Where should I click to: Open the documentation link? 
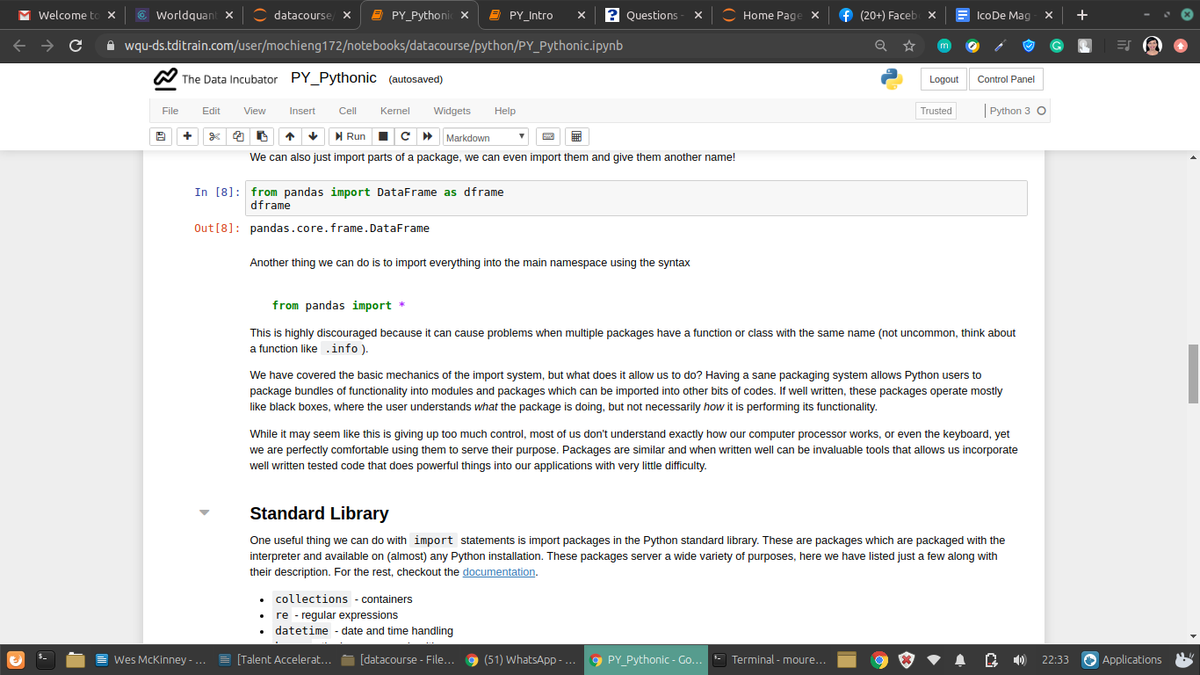499,572
